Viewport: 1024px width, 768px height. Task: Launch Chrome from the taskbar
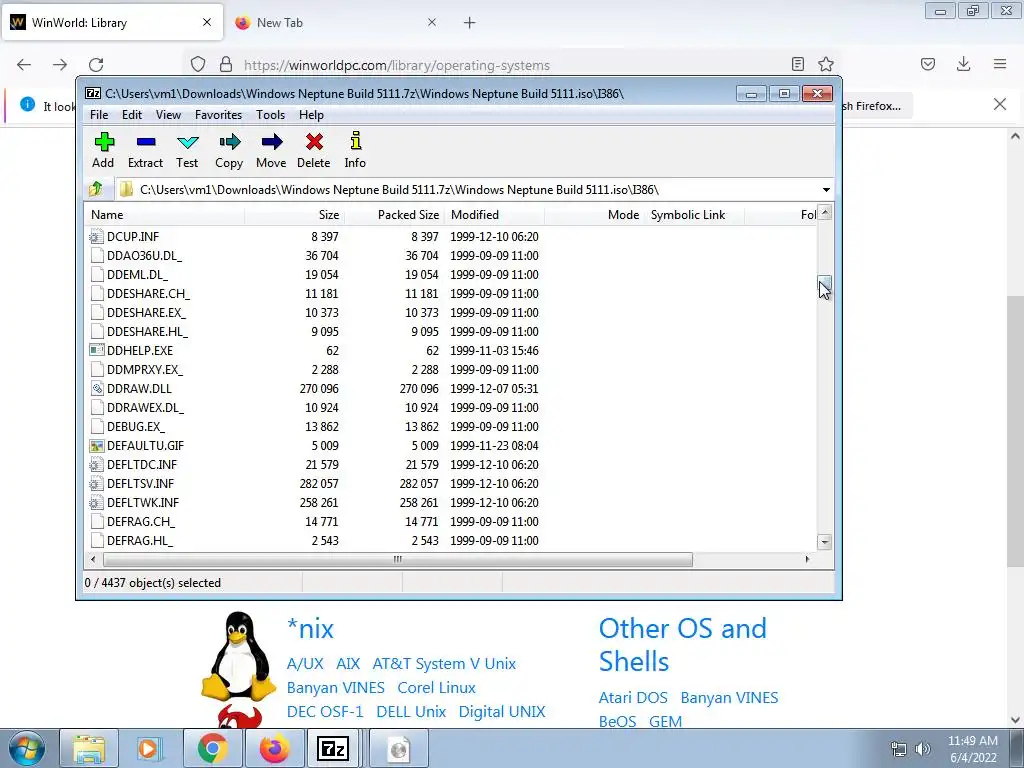pos(212,748)
